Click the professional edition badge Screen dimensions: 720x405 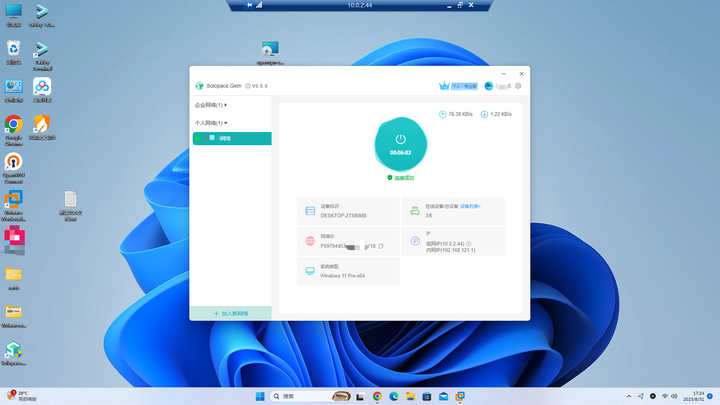(464, 86)
